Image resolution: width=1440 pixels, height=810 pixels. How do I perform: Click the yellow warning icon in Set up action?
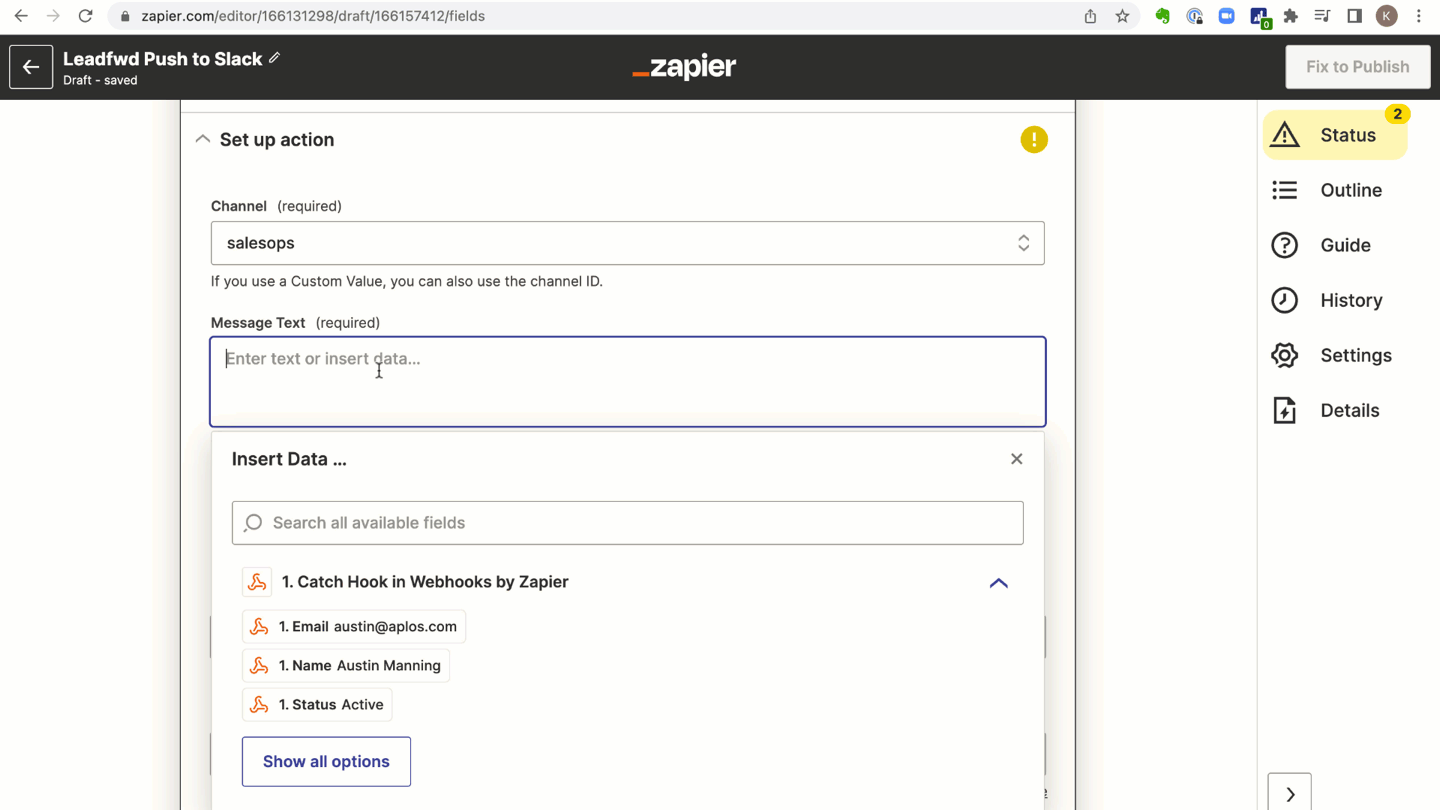tap(1034, 140)
